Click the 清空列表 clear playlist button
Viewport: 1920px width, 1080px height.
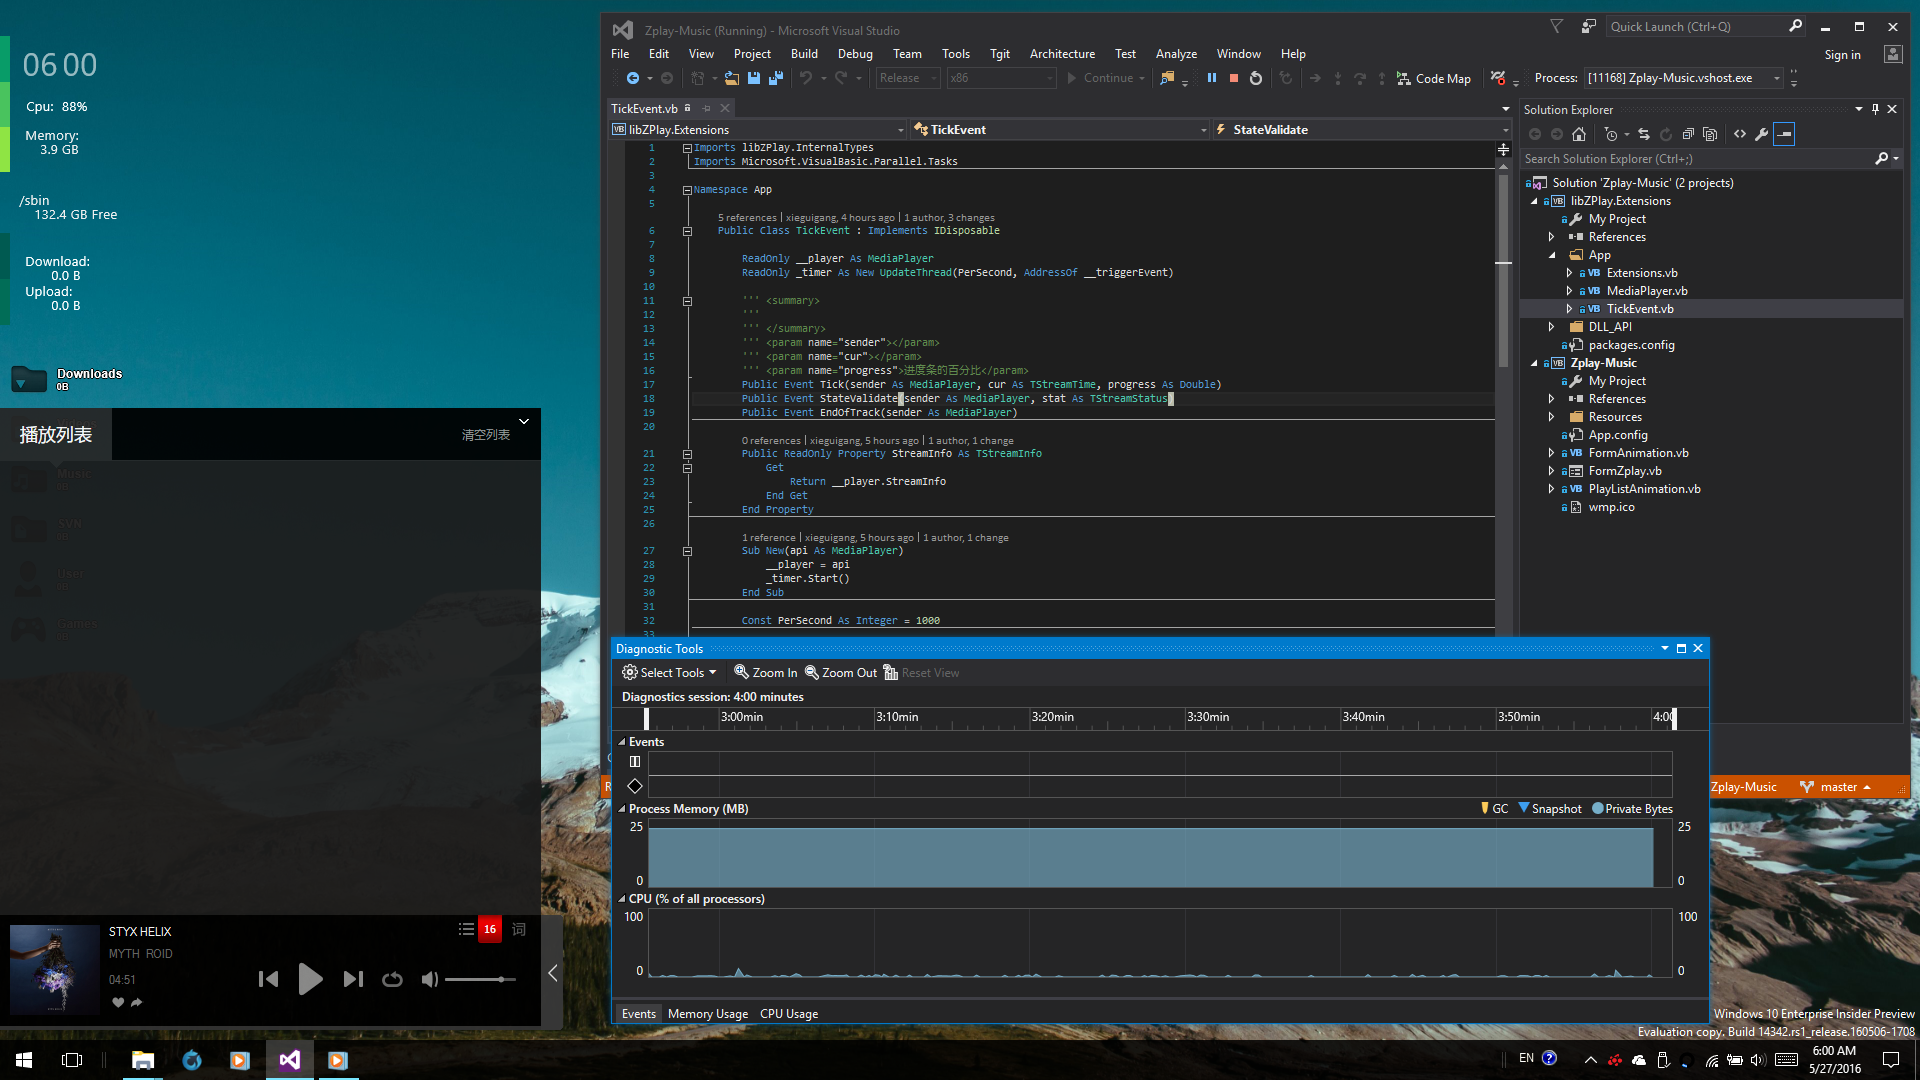point(486,435)
